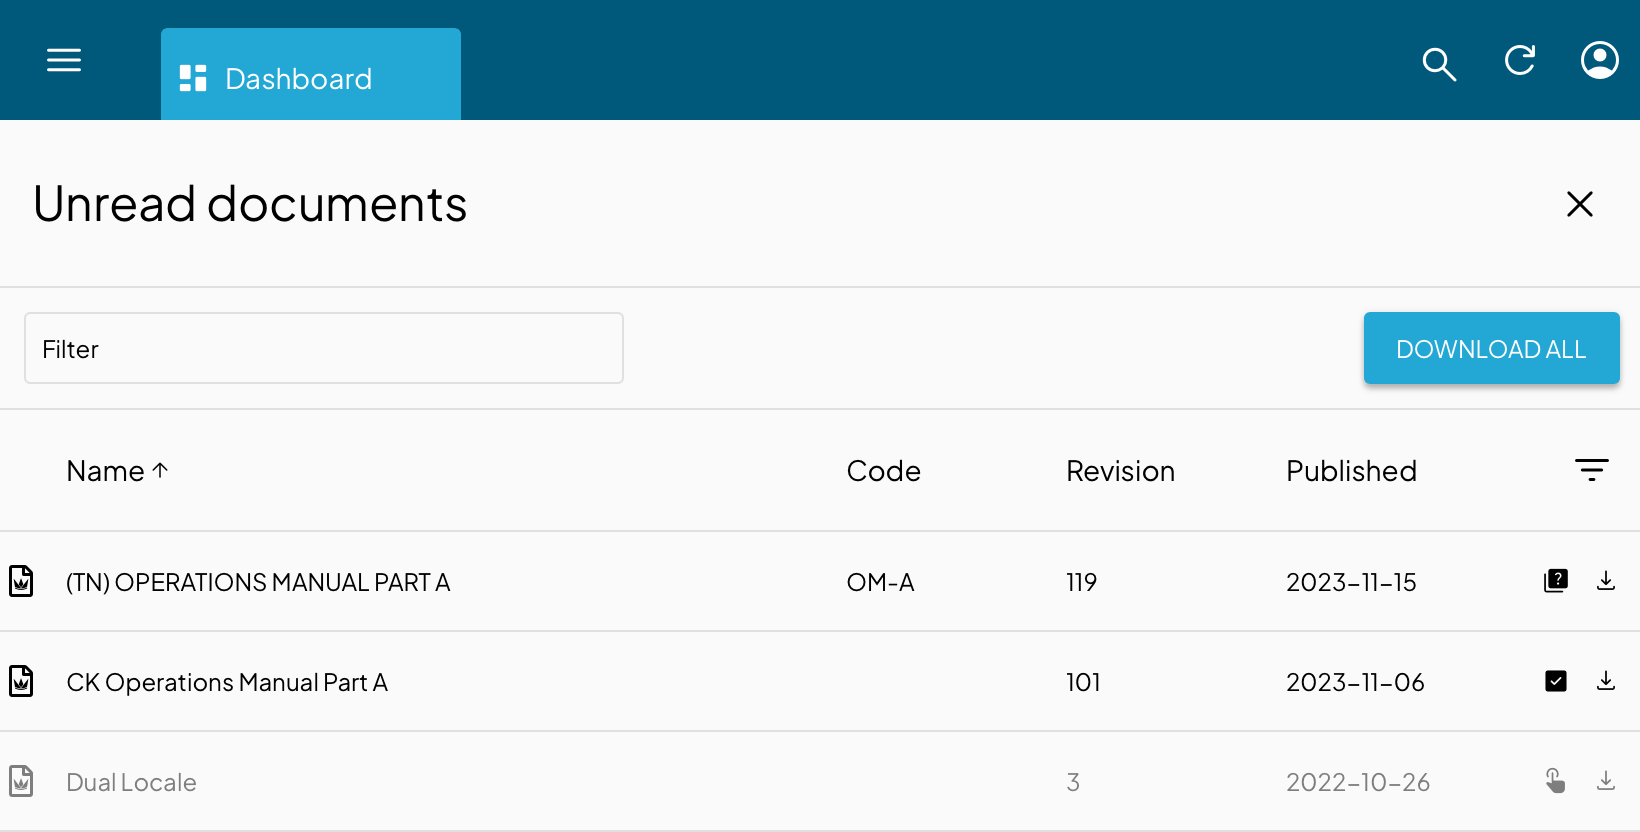
Task: Sort by the Name column arrow
Action: point(160,469)
